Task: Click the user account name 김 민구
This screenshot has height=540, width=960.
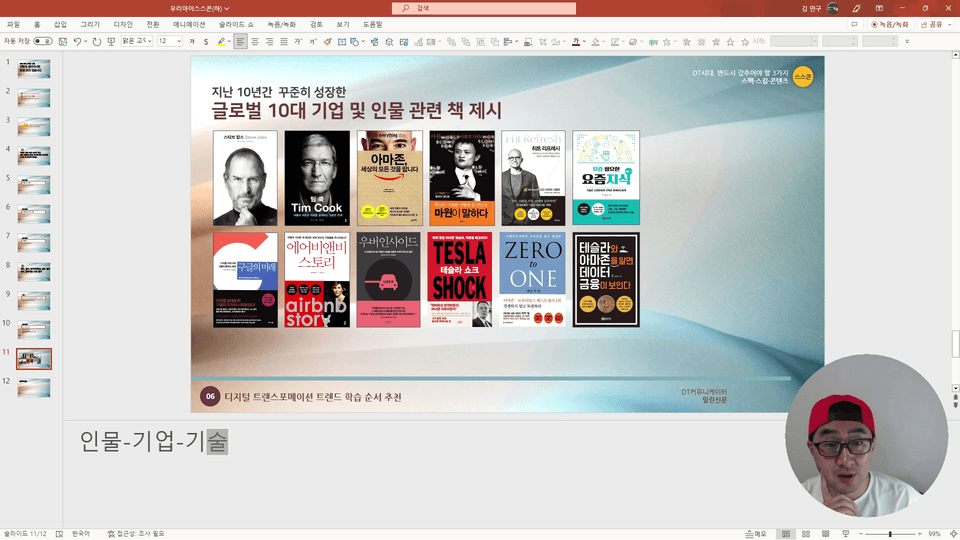Action: (x=811, y=9)
